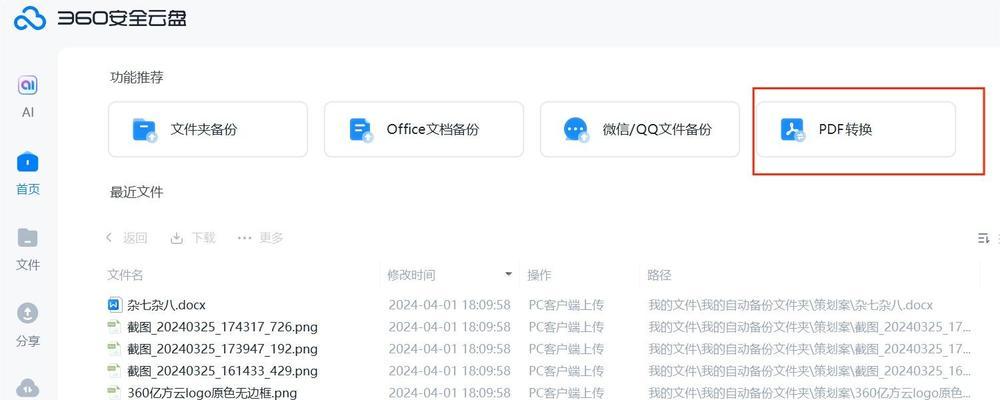Click the 修改时间 sort arrow
Image resolution: width=1000 pixels, height=400 pixels.
(508, 274)
